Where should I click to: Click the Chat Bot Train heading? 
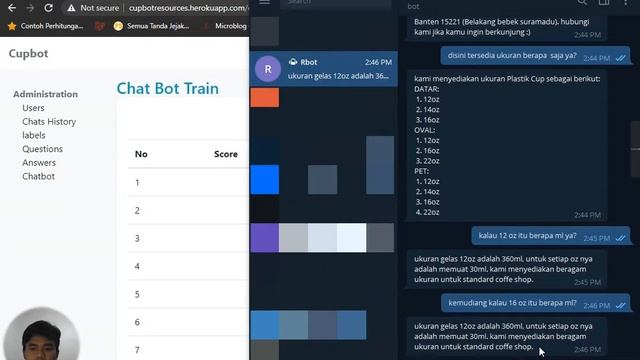[x=167, y=89]
